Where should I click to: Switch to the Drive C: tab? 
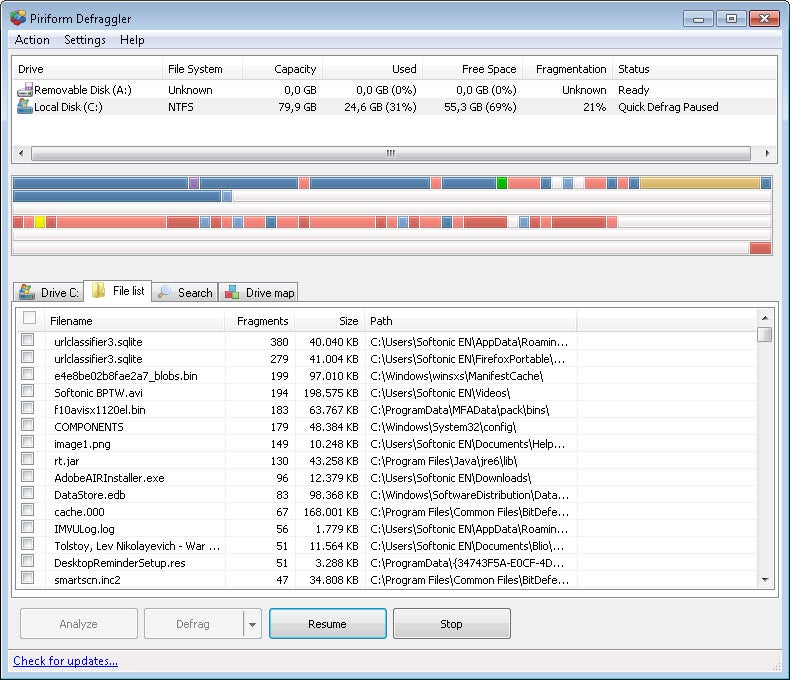tap(48, 293)
